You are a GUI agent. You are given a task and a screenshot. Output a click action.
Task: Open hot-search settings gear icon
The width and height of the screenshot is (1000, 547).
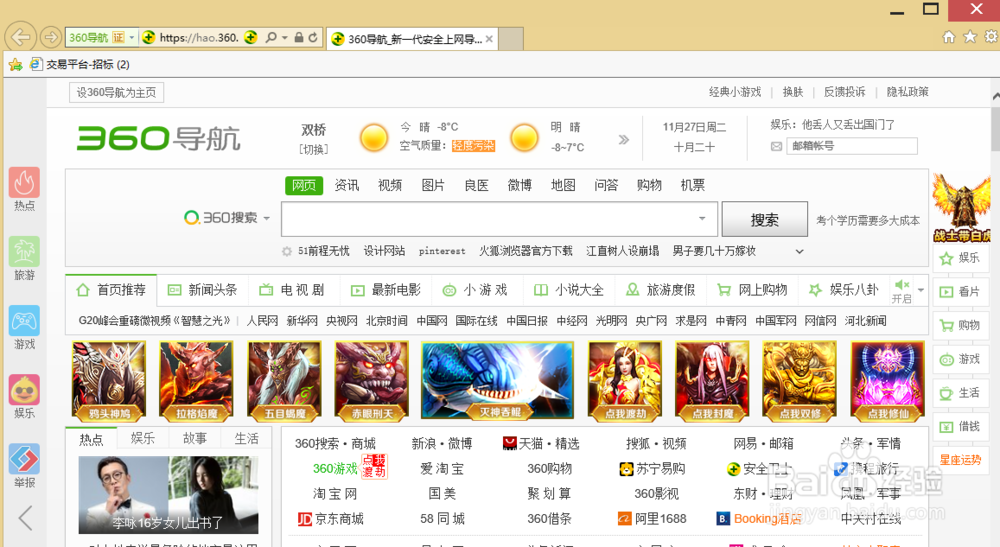point(287,251)
